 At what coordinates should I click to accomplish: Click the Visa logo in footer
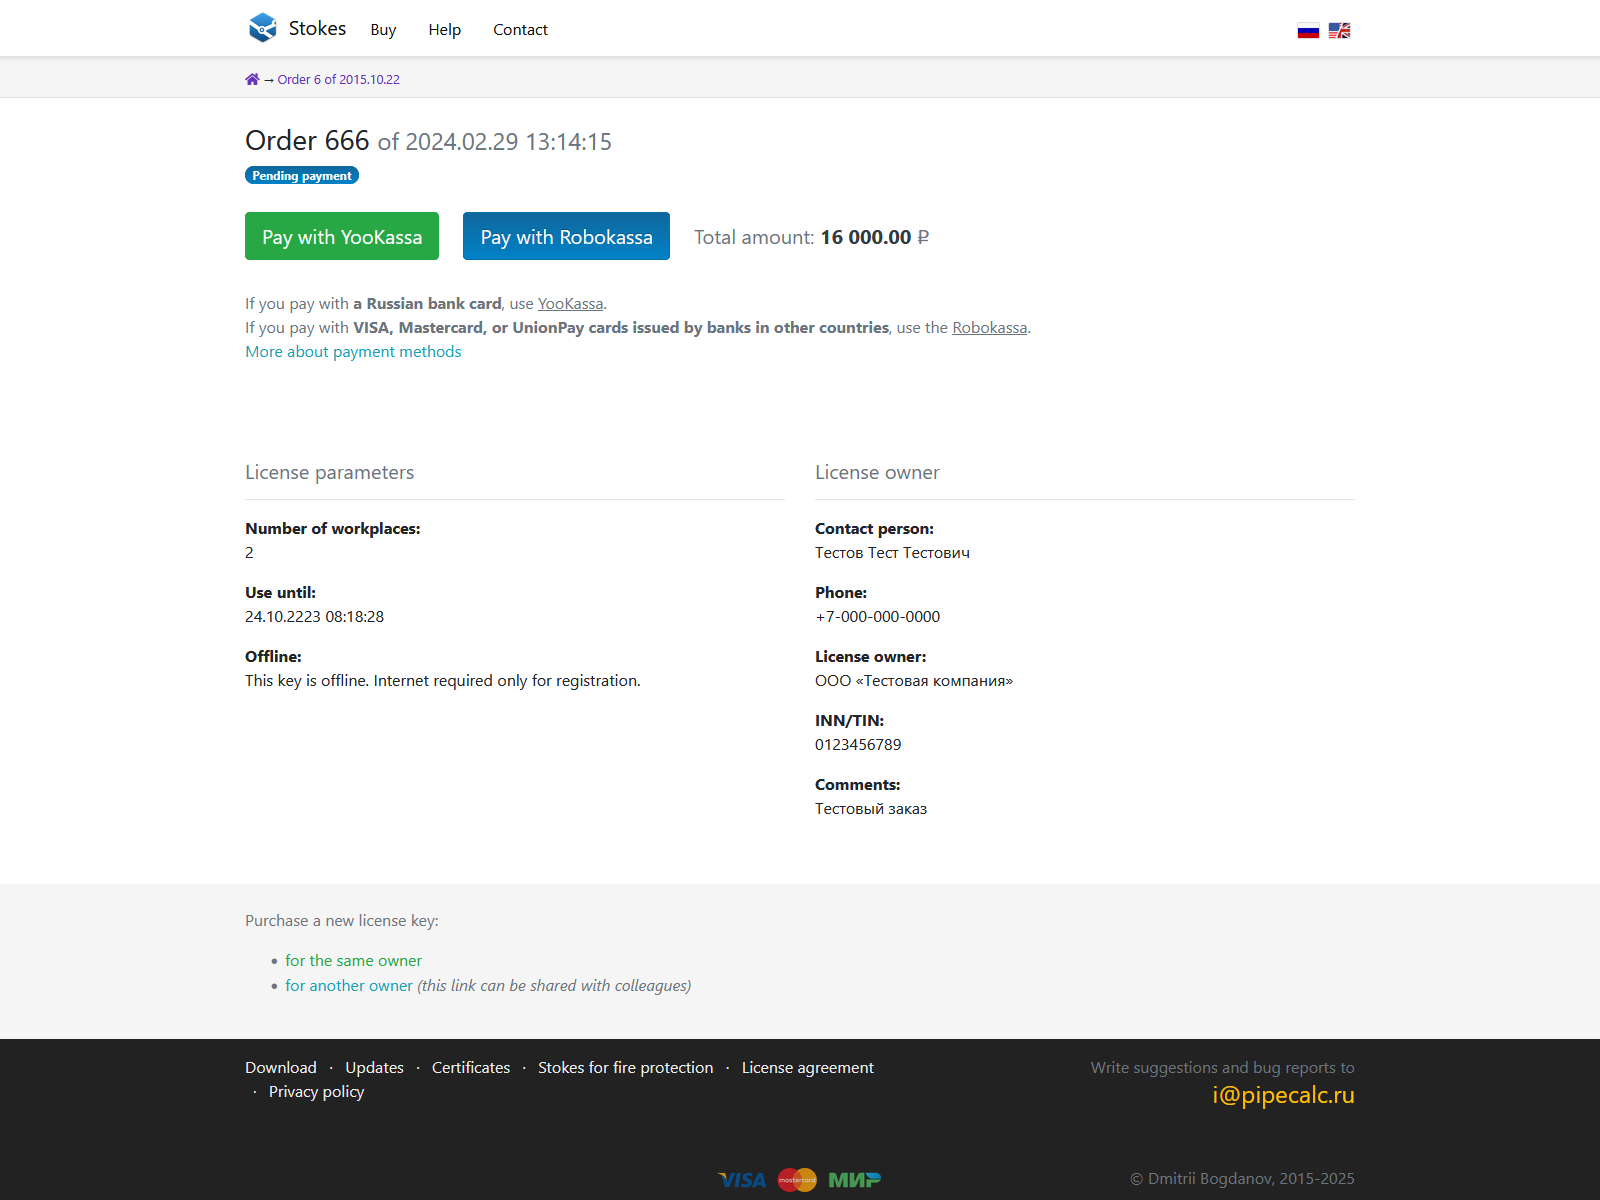coord(742,1180)
